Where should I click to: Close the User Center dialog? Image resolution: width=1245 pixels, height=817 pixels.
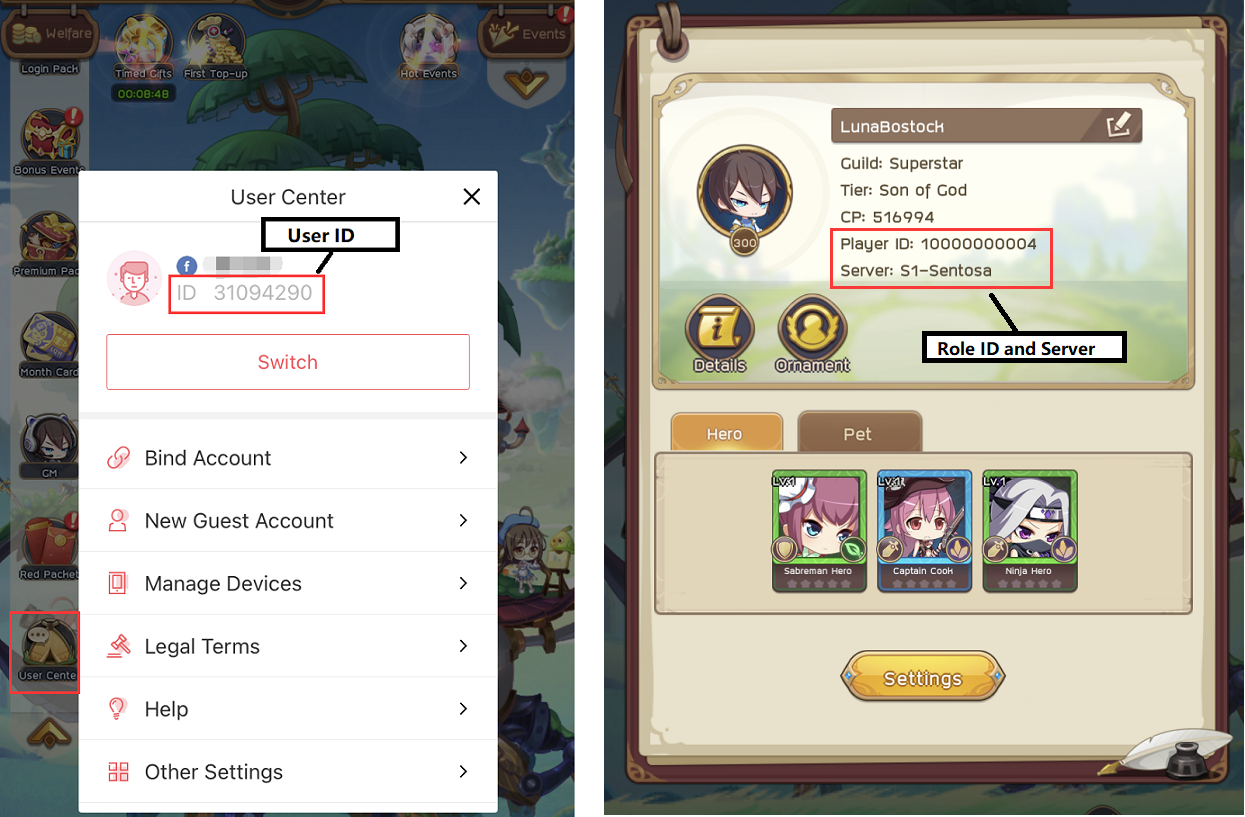(x=472, y=197)
